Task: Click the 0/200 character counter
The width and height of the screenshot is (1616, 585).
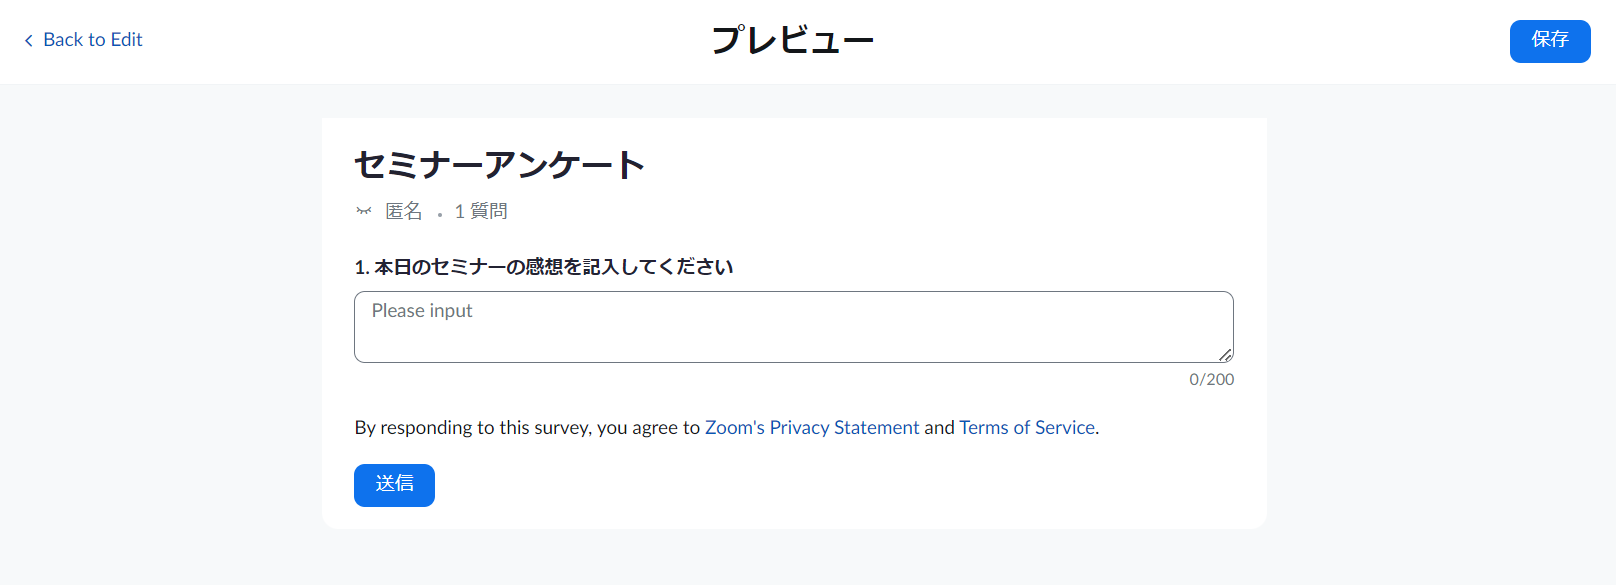Action: coord(1212,380)
